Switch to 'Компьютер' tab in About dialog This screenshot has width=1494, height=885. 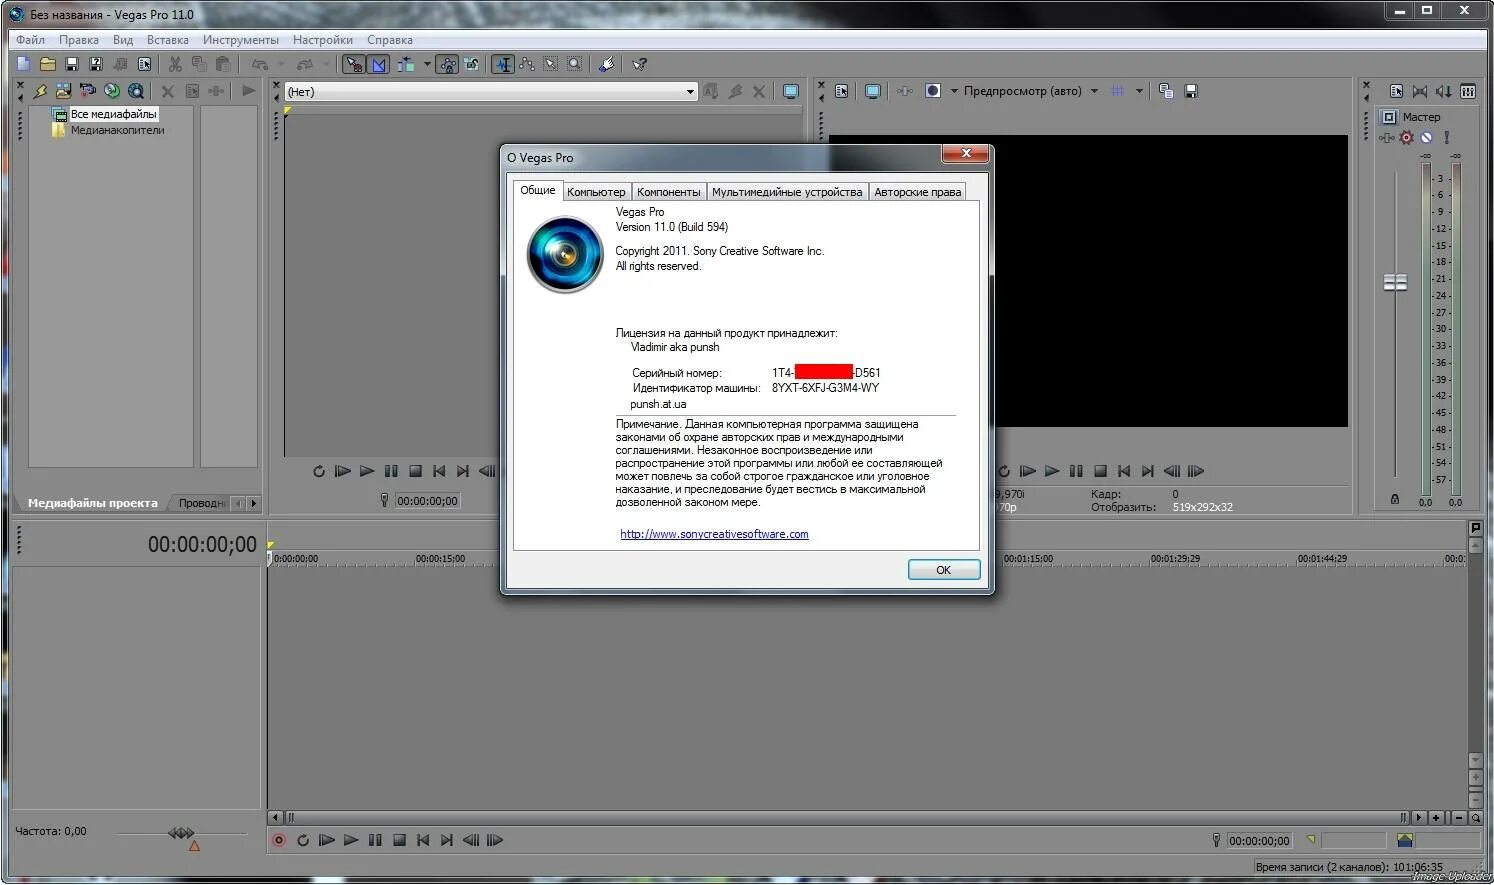click(596, 192)
